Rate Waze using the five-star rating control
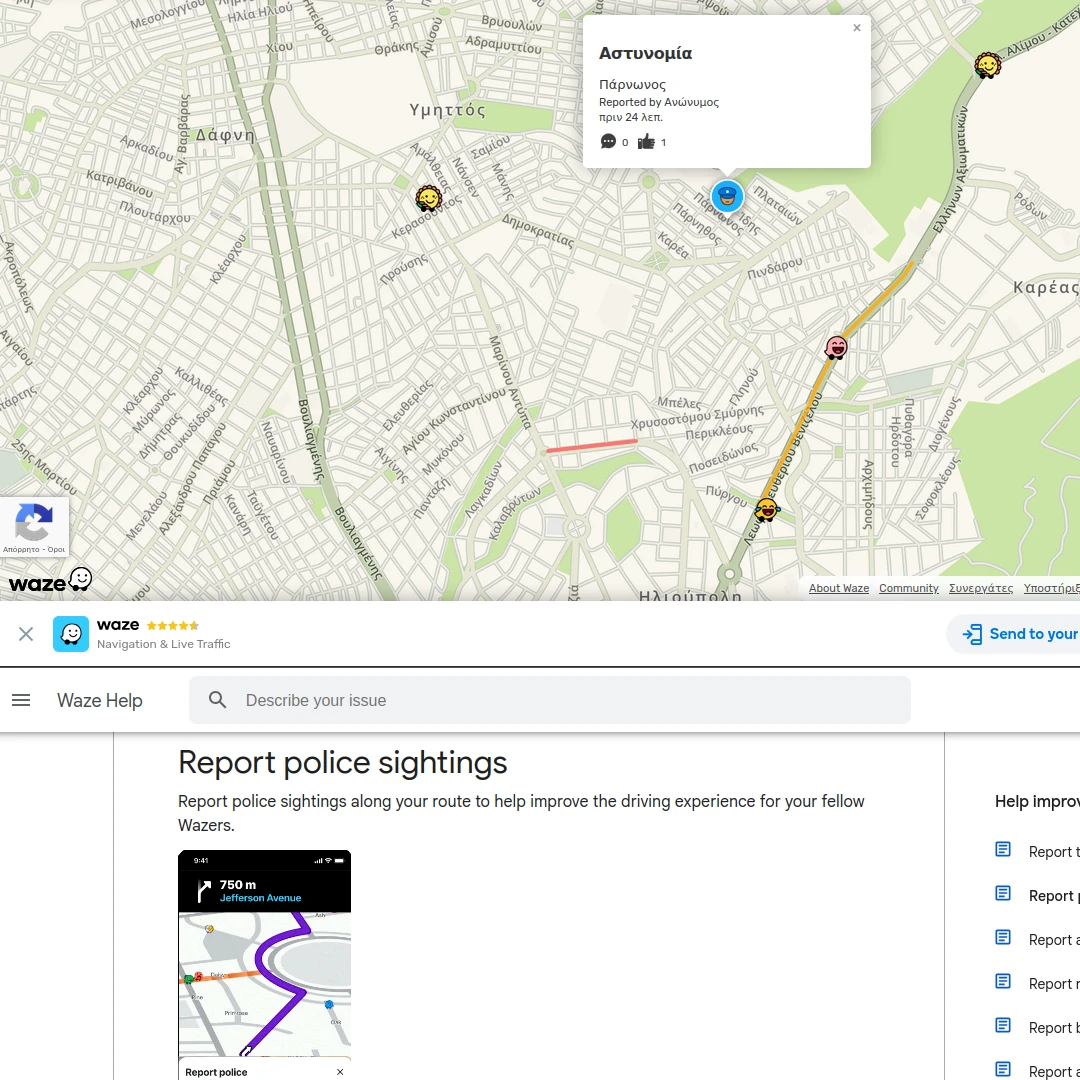 (171, 625)
